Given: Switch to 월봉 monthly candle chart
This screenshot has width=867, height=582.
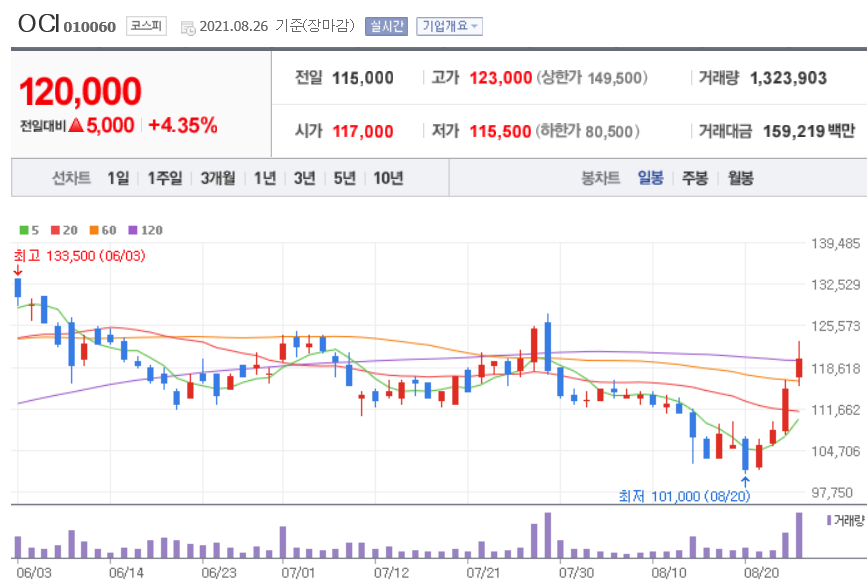Looking at the screenshot, I should pos(740,177).
